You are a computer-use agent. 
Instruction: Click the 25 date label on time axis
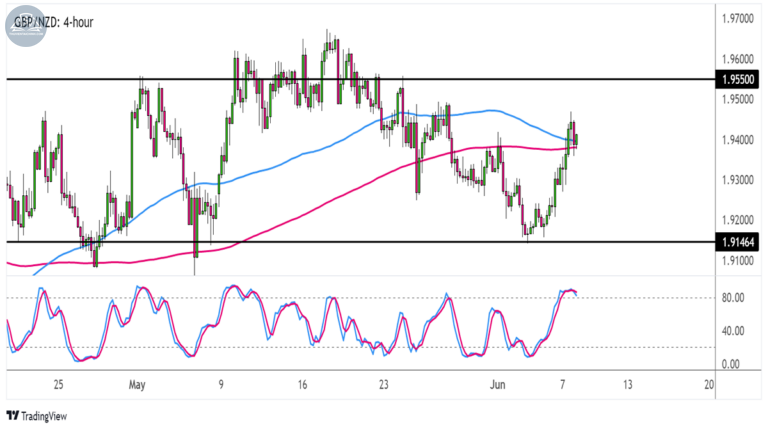58,384
